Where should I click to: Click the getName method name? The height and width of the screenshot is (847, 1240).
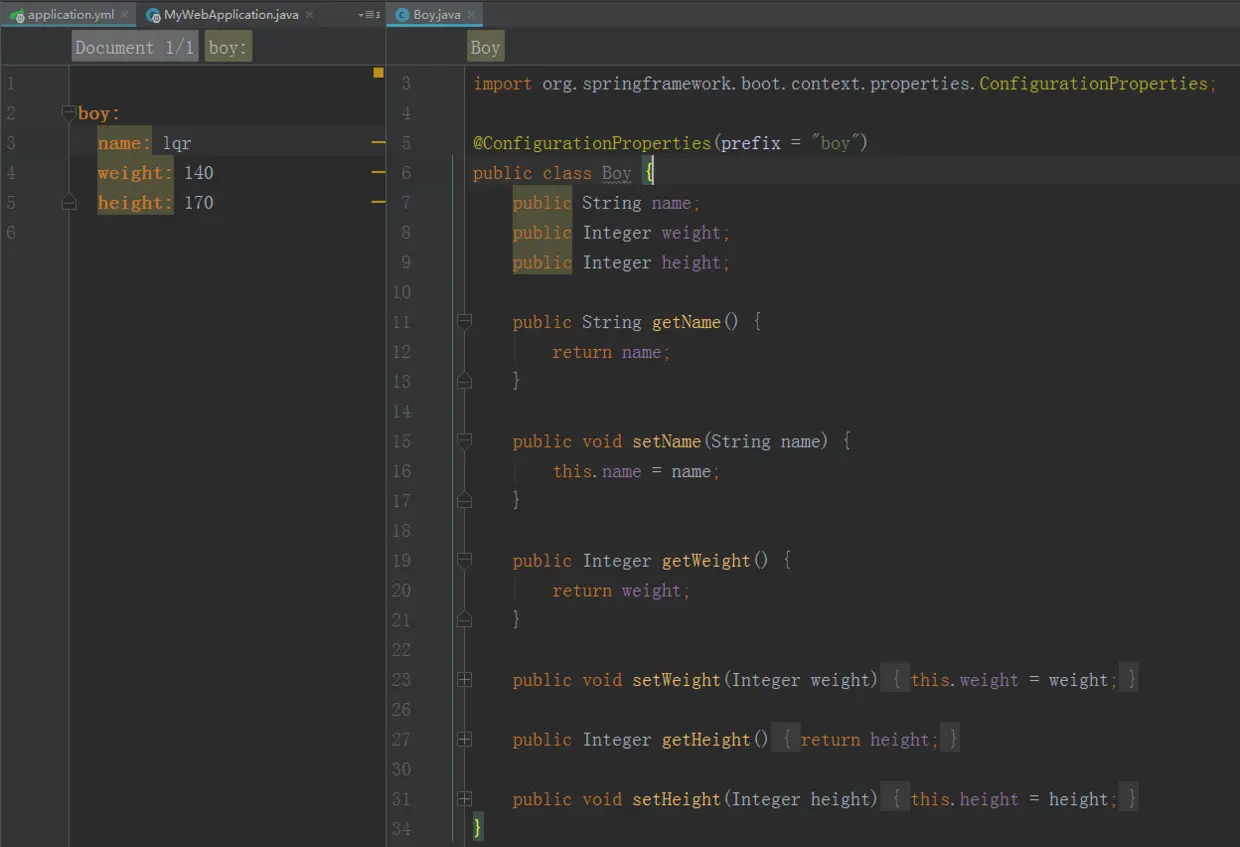coord(686,322)
